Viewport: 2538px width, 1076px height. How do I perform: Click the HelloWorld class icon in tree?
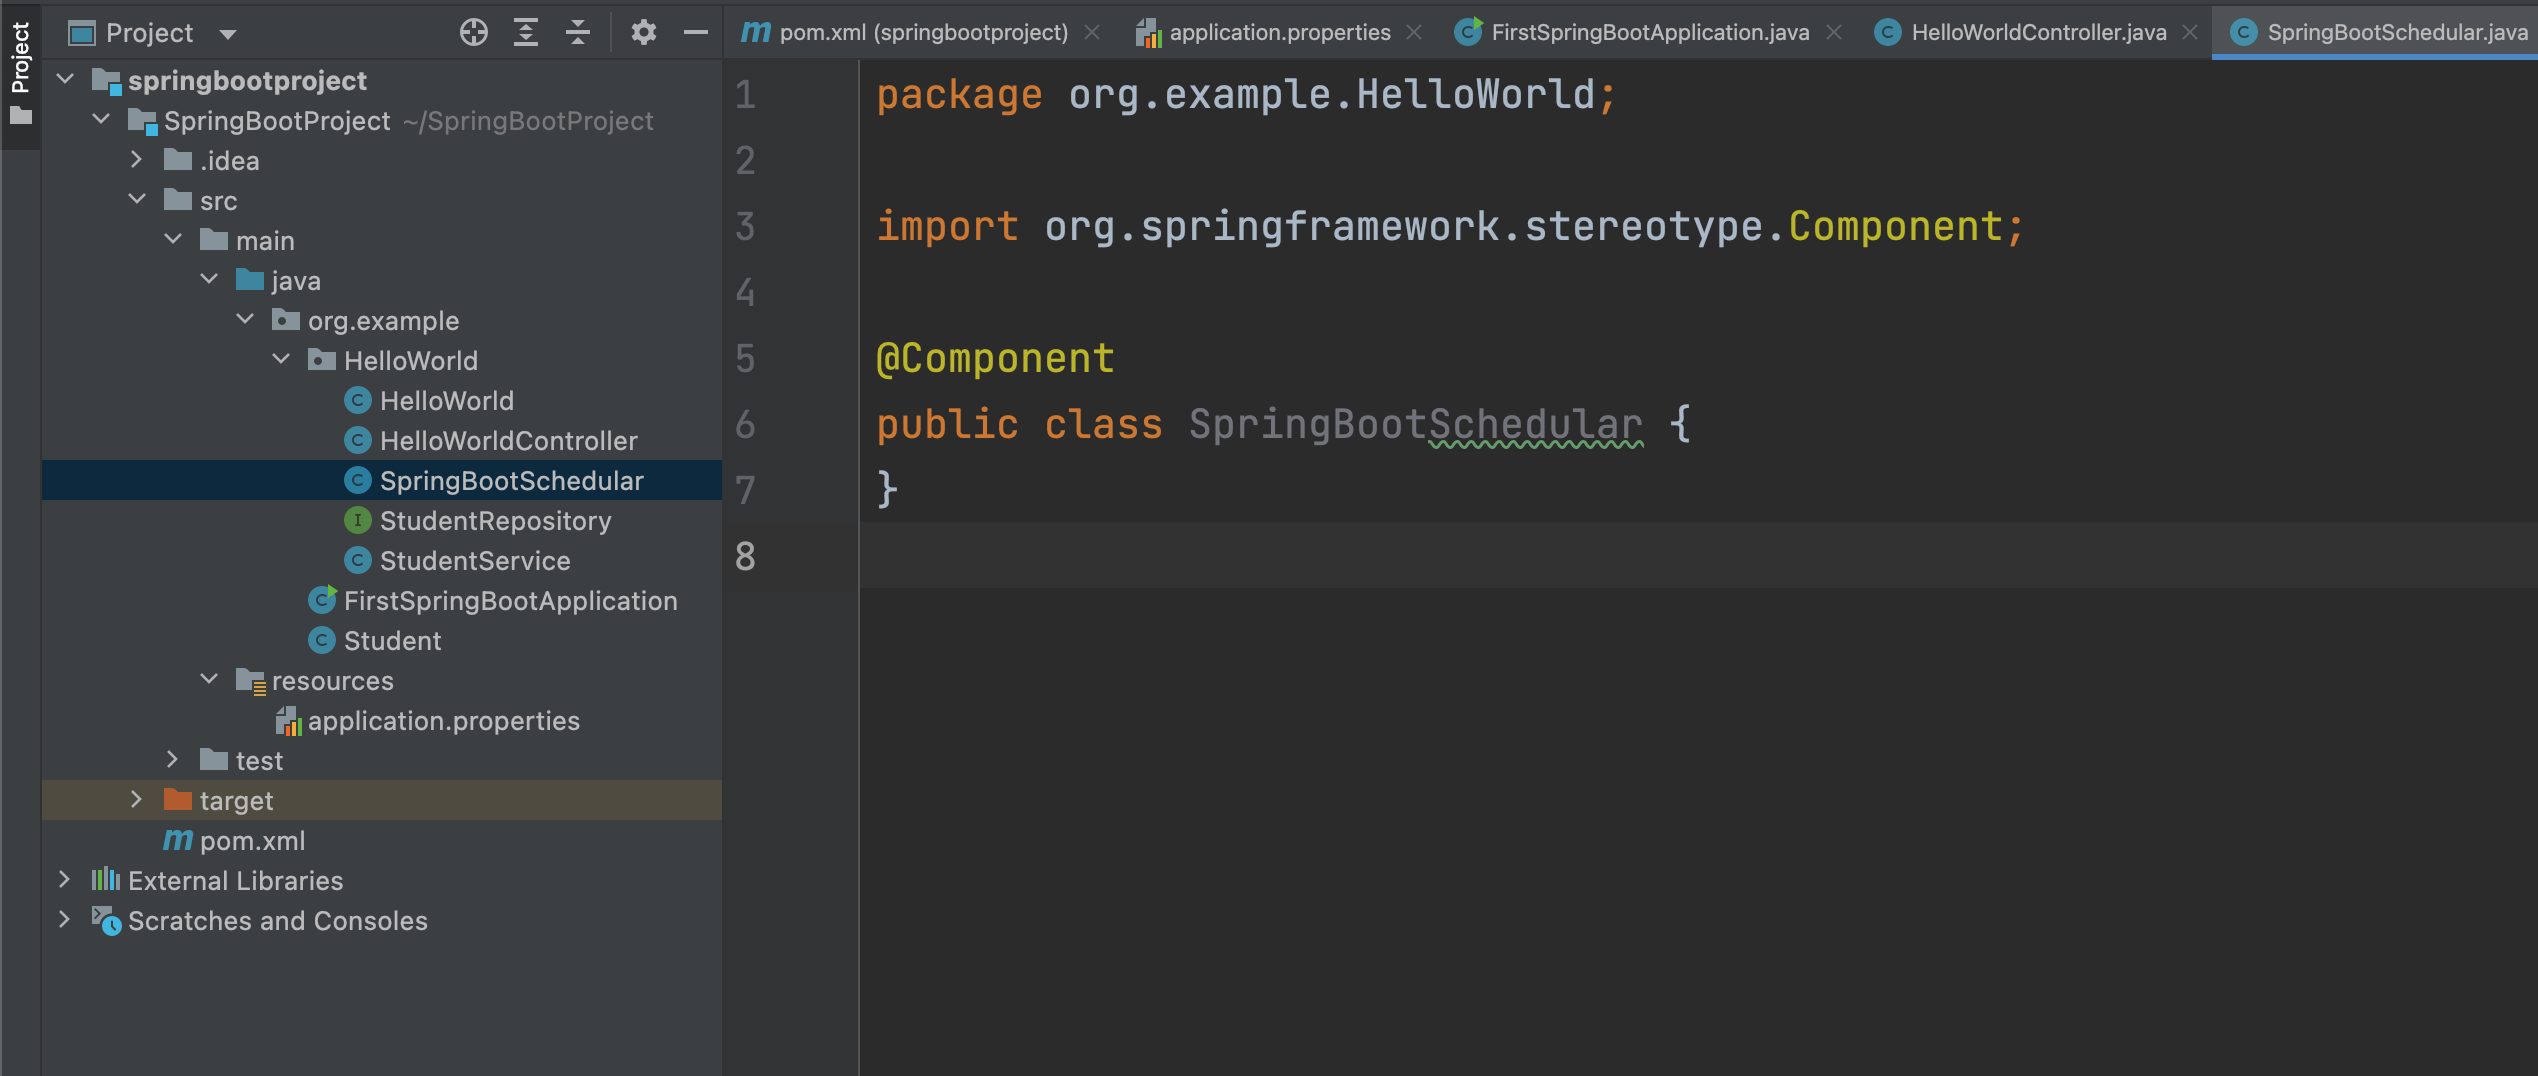(x=358, y=400)
